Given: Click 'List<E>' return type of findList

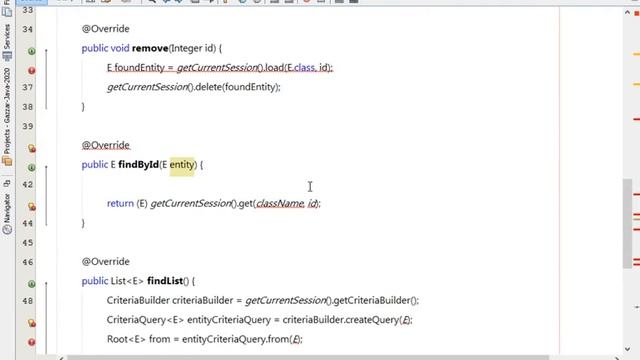Looking at the screenshot, I should point(127,281).
